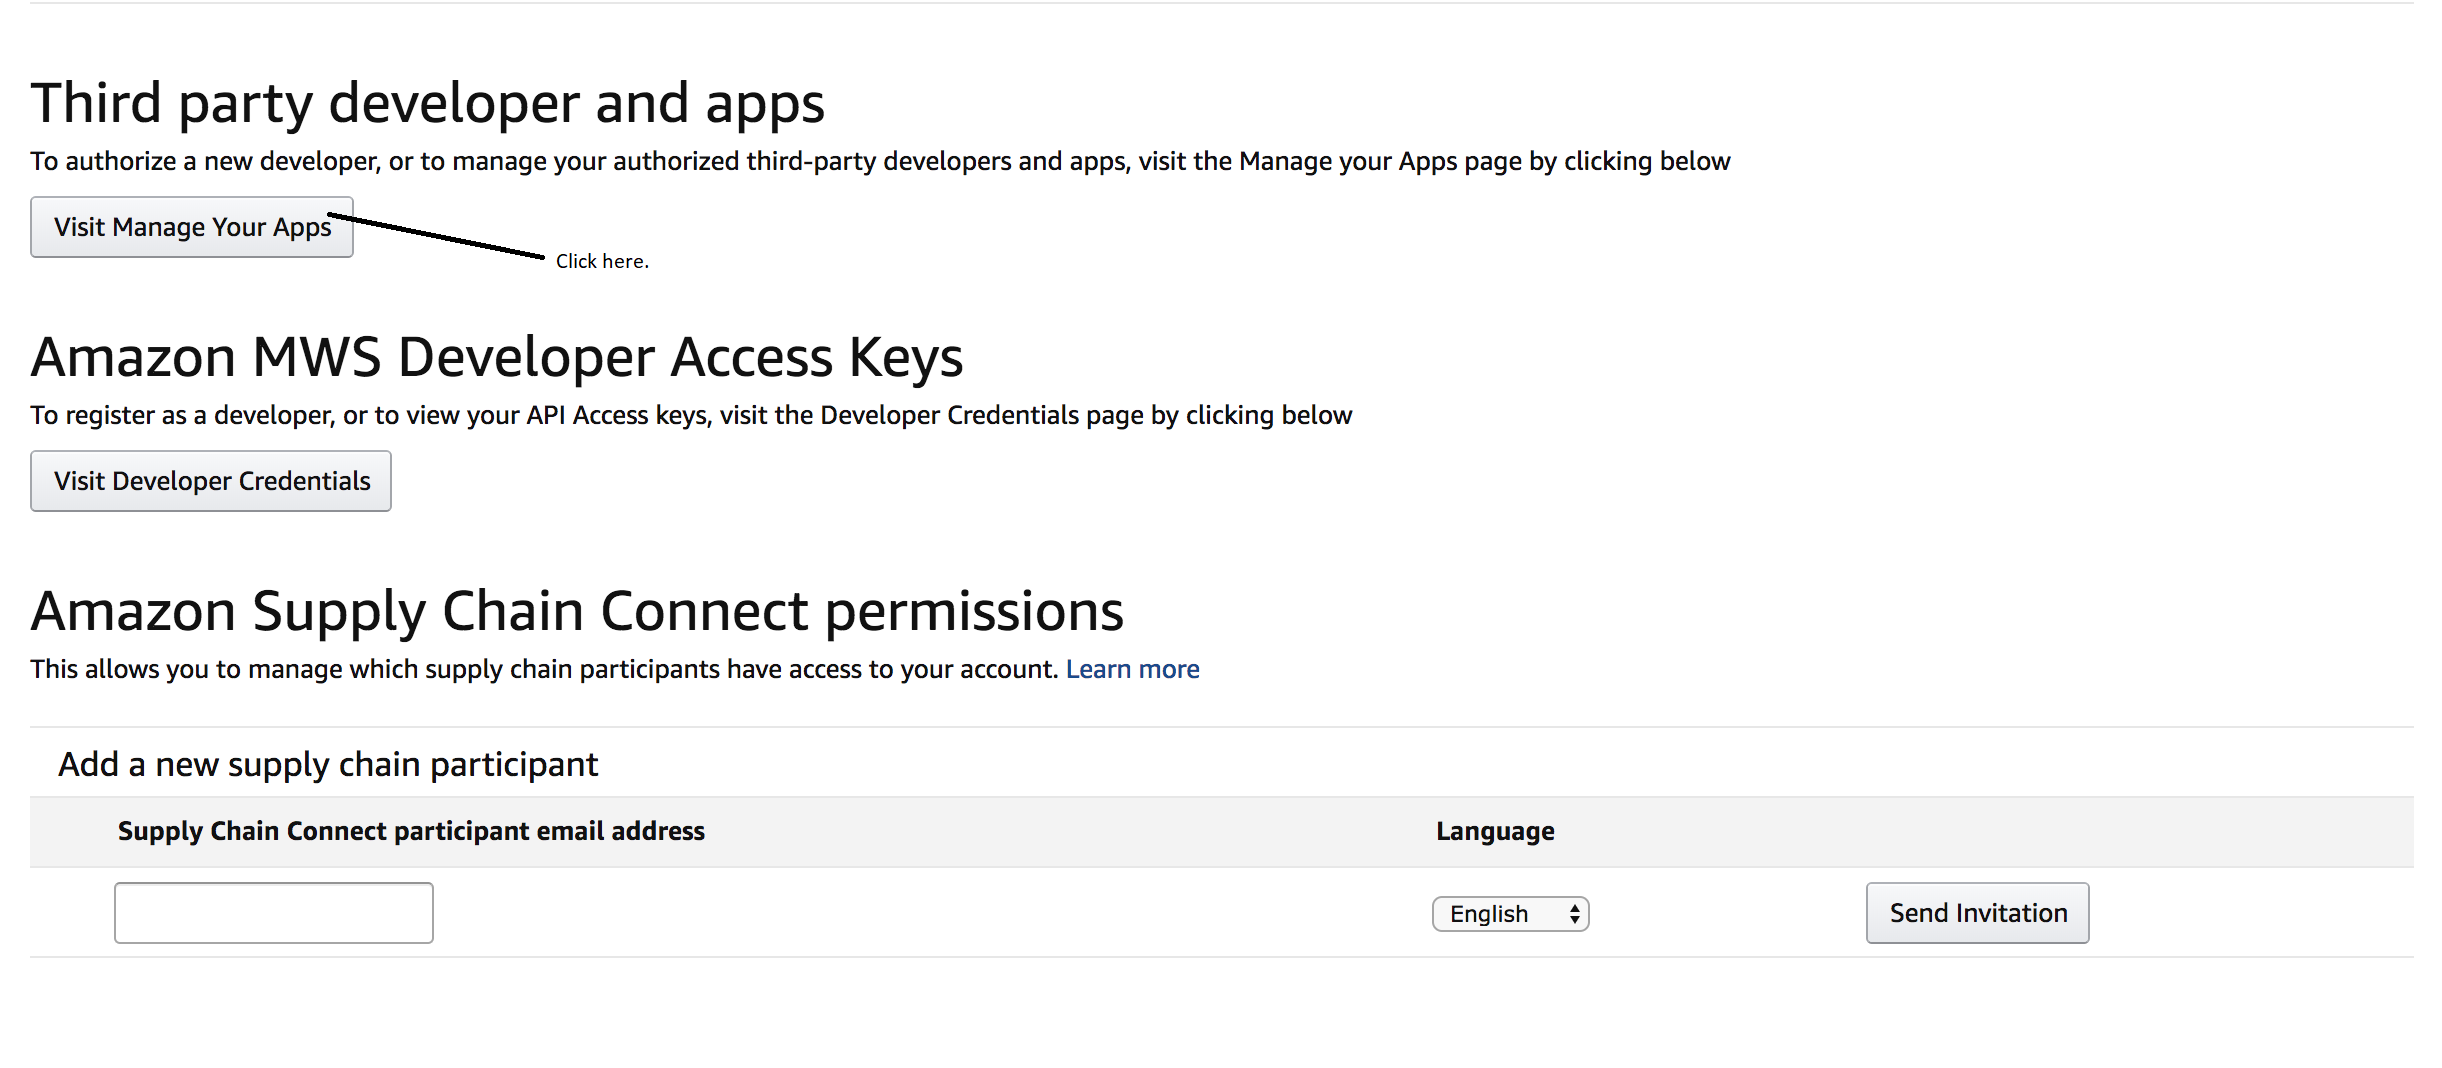This screenshot has width=2442, height=1068.
Task: Click the Visit Manage Your Apps button
Action: [x=191, y=227]
